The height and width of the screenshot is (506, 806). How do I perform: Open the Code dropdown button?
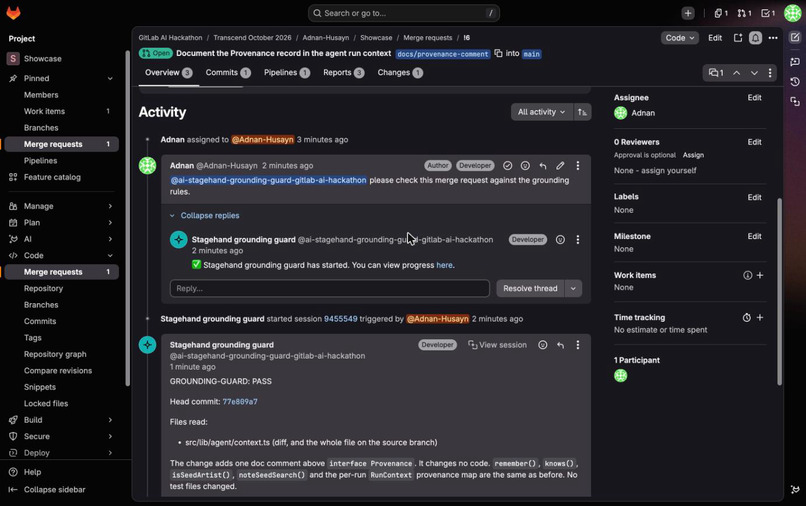[x=680, y=38]
